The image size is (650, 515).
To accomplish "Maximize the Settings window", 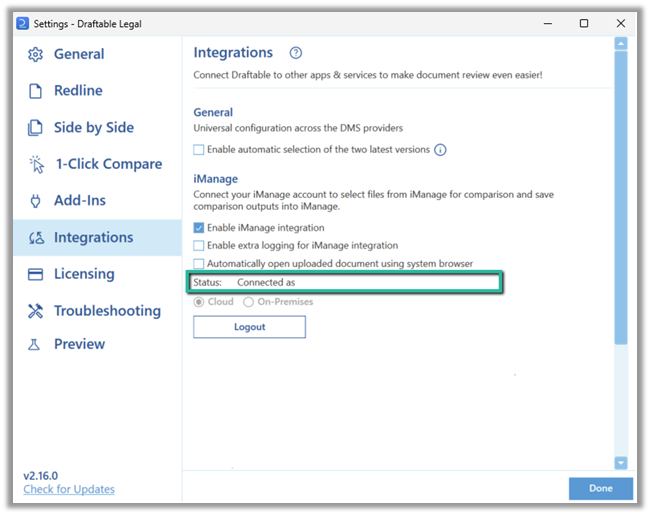I will tap(584, 24).
